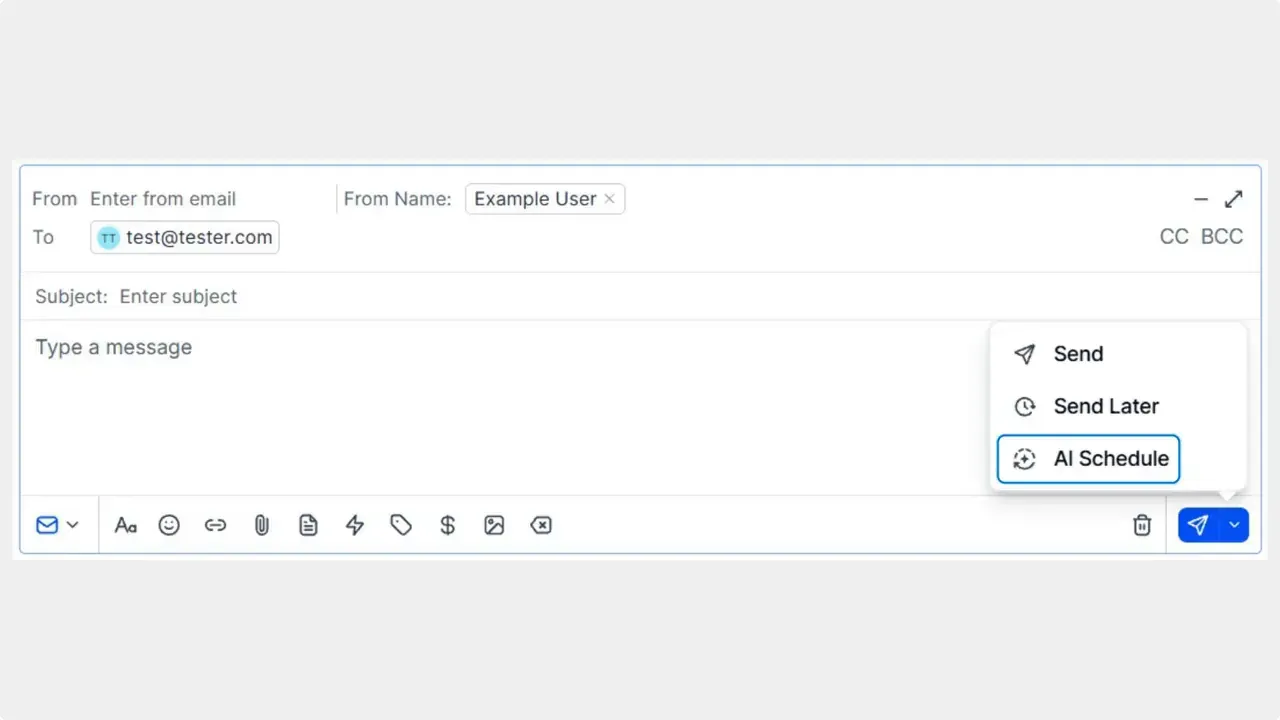Open the emoji picker
The width and height of the screenshot is (1280, 720).
click(x=169, y=525)
